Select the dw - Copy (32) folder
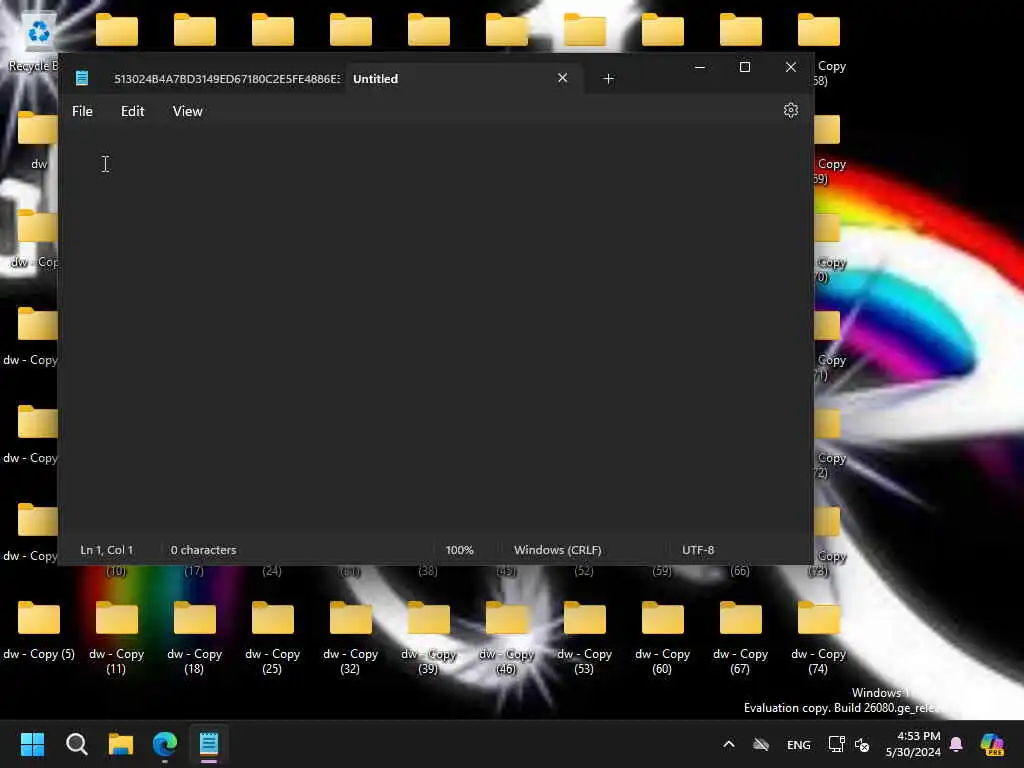1024x768 pixels. click(x=350, y=638)
